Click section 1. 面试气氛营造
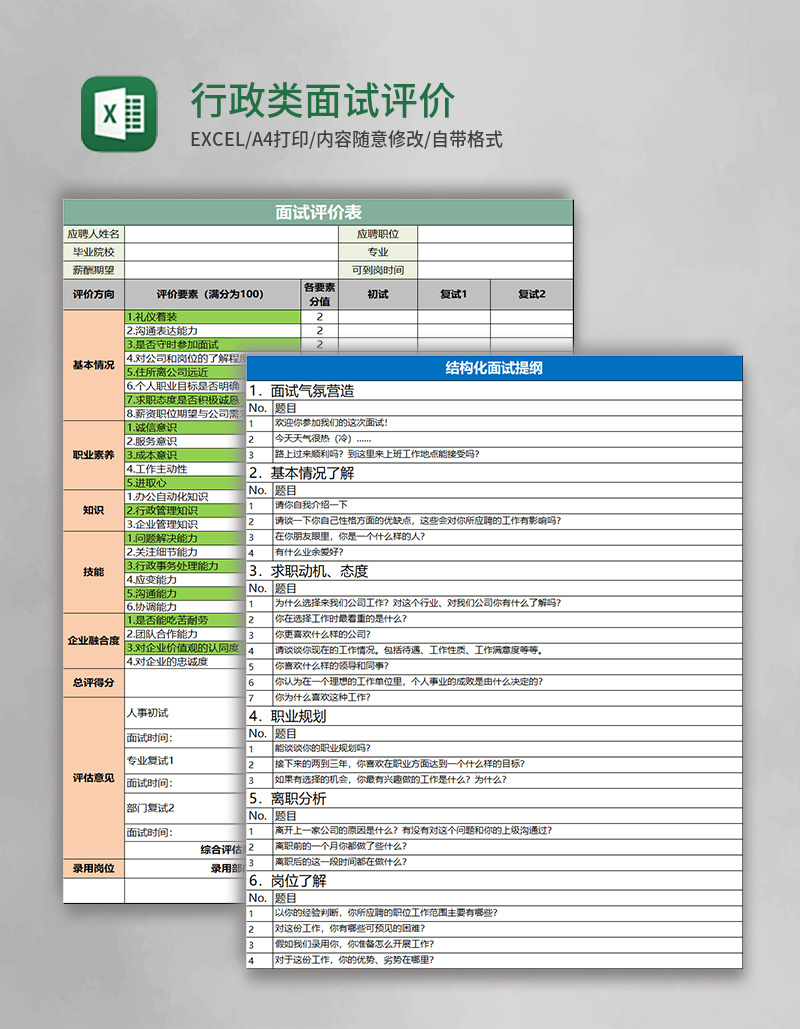The image size is (800, 1029). pyautogui.click(x=300, y=389)
